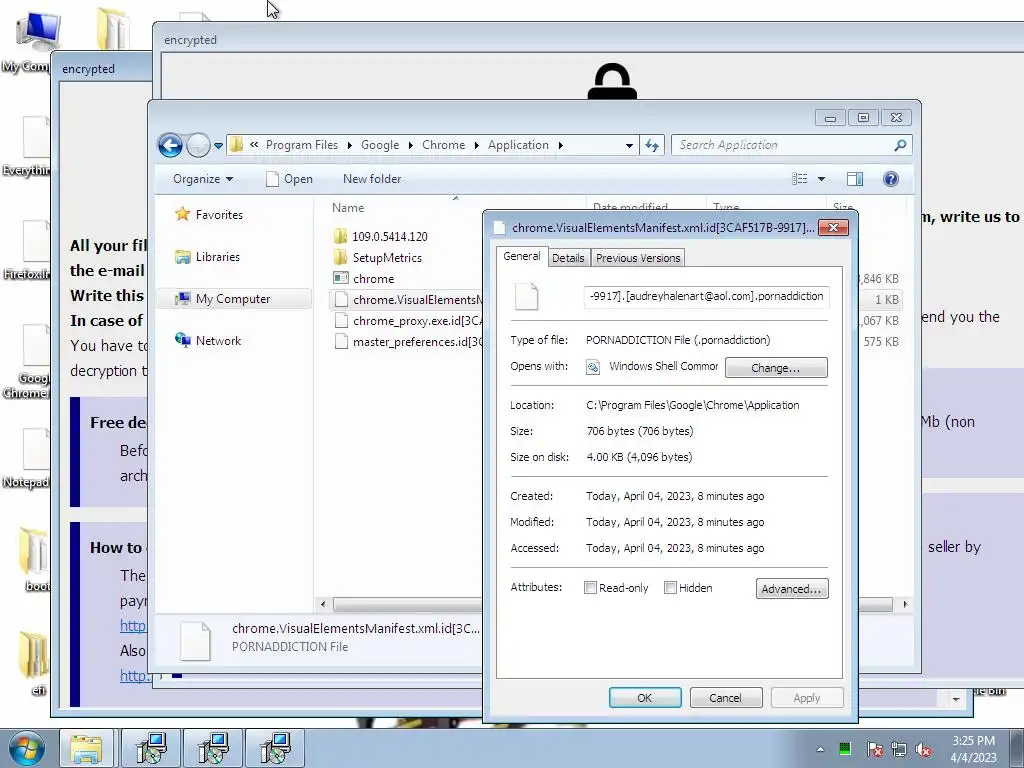The height and width of the screenshot is (768, 1024).
Task: Click the horizontal scrollbar left arrow
Action: pyautogui.click(x=323, y=604)
